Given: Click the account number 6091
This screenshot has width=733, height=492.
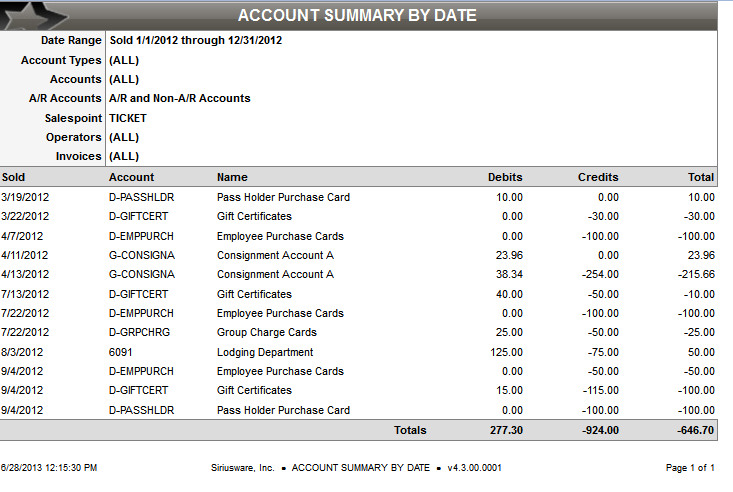Looking at the screenshot, I should pos(121,352).
